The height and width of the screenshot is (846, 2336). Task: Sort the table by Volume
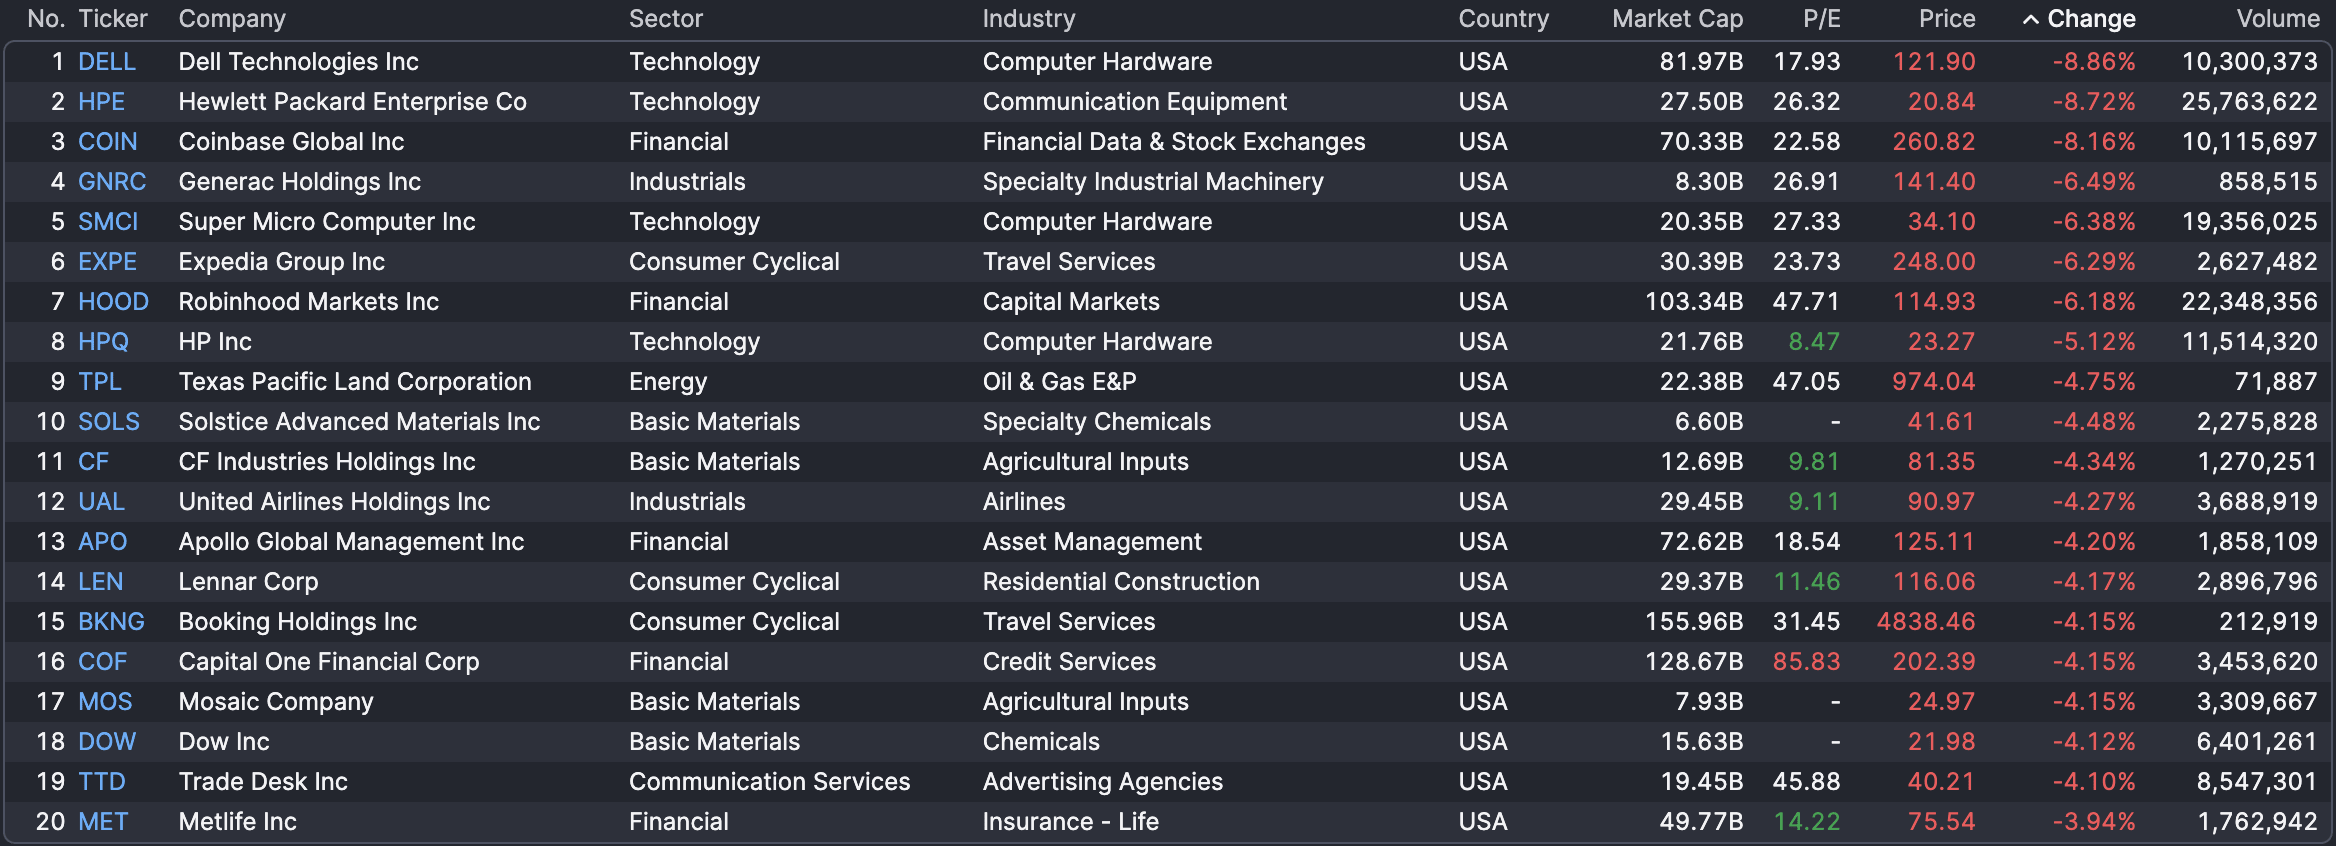click(2278, 18)
